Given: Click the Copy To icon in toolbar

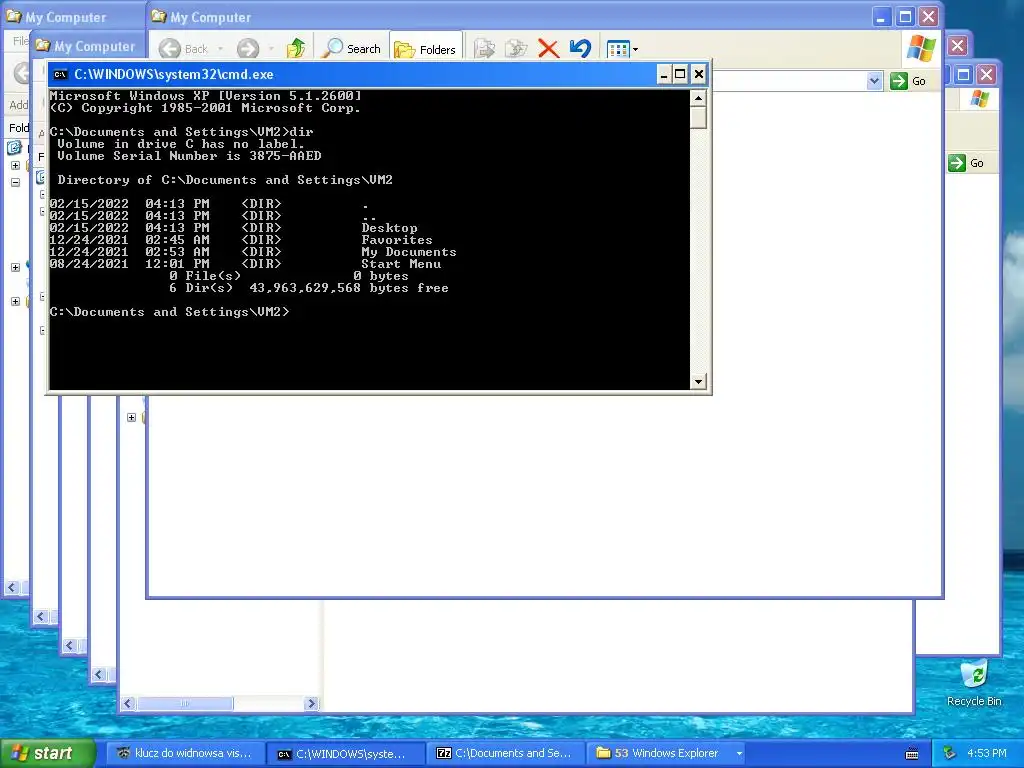Looking at the screenshot, I should click(x=516, y=48).
